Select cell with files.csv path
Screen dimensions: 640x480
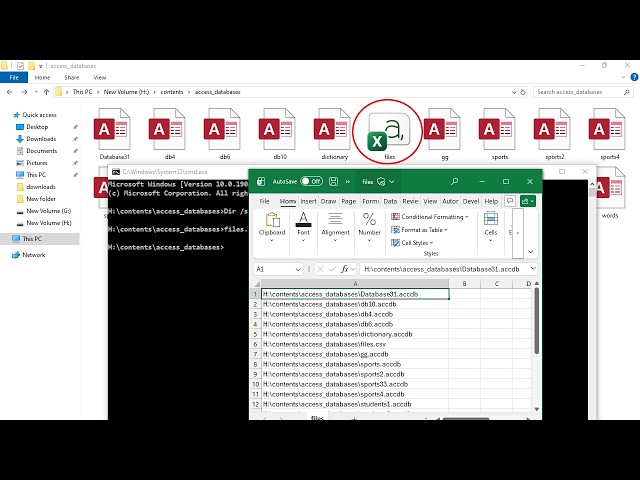coord(355,344)
